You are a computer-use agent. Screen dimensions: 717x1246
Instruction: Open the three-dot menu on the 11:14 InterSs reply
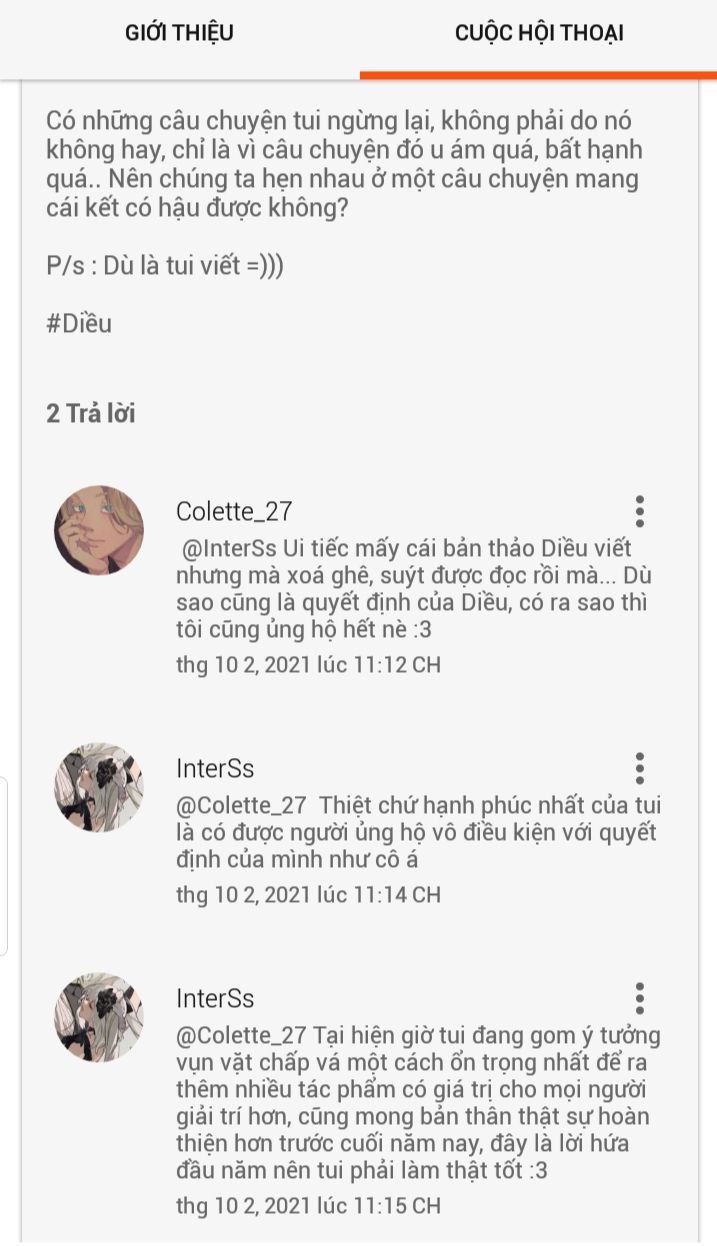pyautogui.click(x=640, y=768)
